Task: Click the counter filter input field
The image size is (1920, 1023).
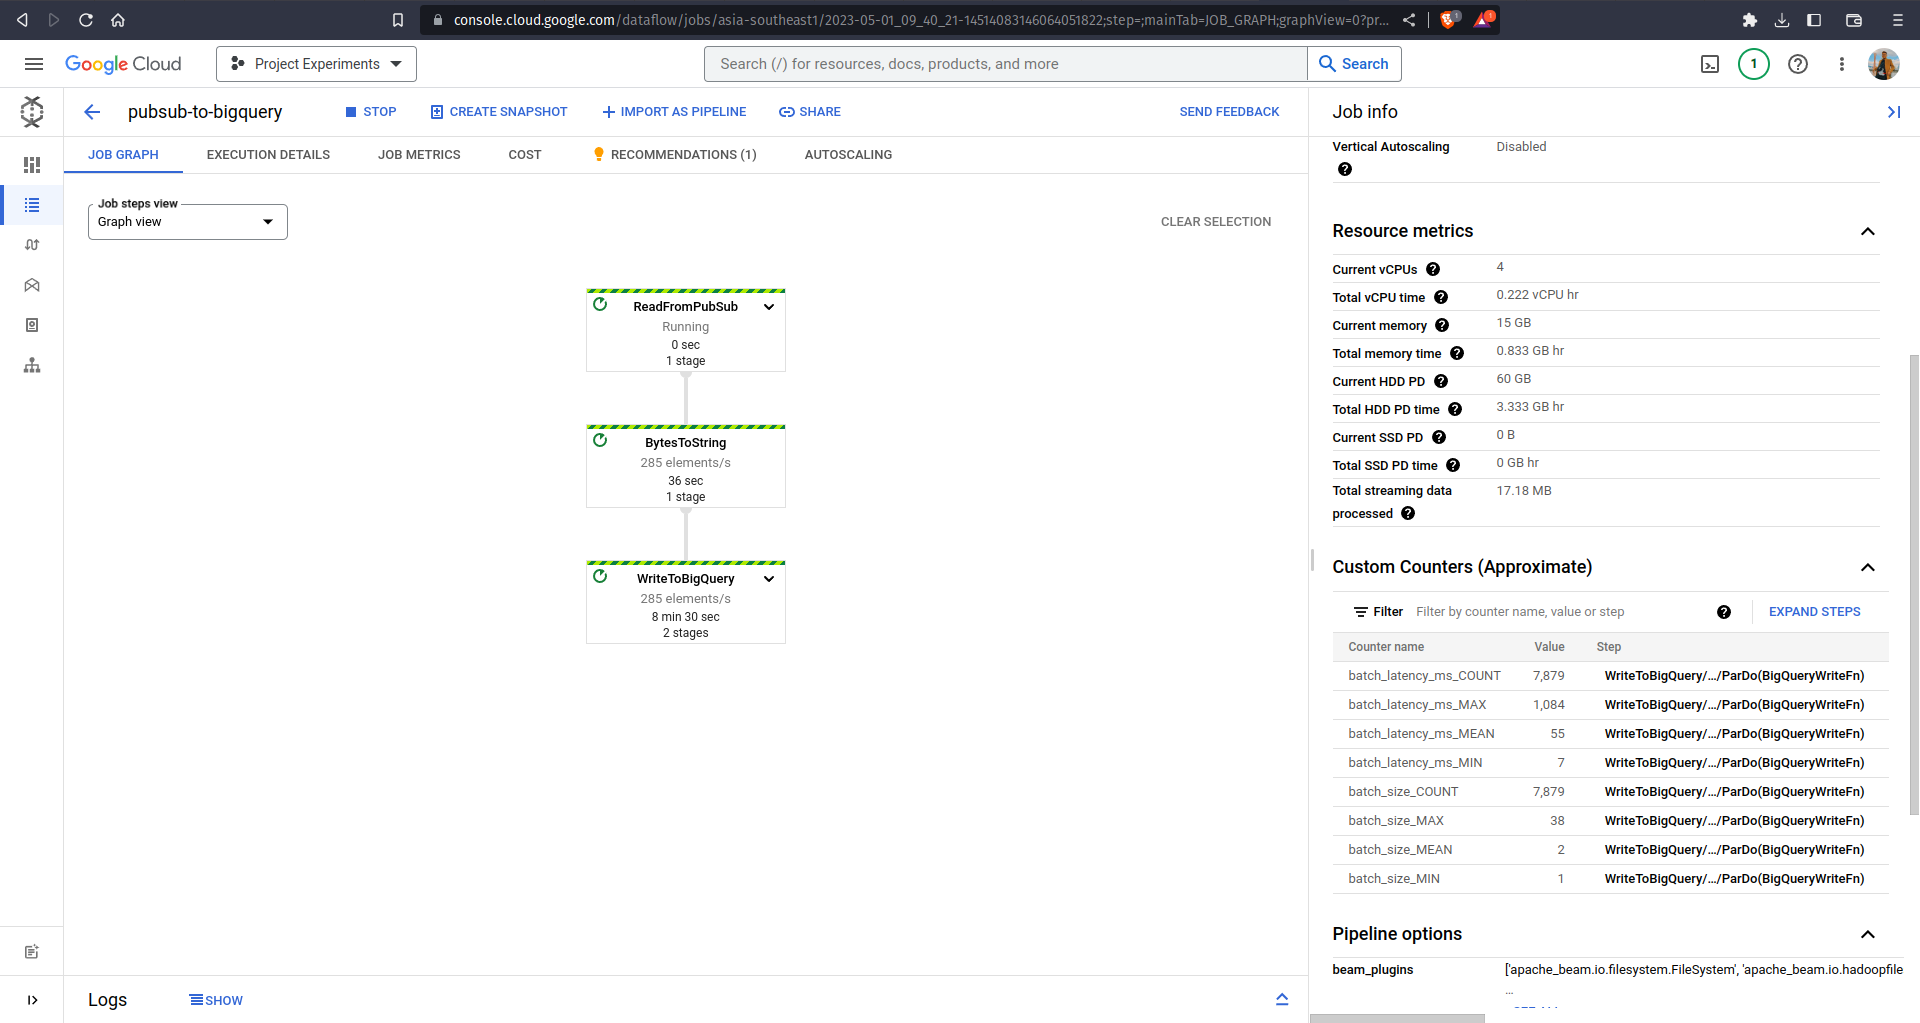Action: tap(1555, 612)
